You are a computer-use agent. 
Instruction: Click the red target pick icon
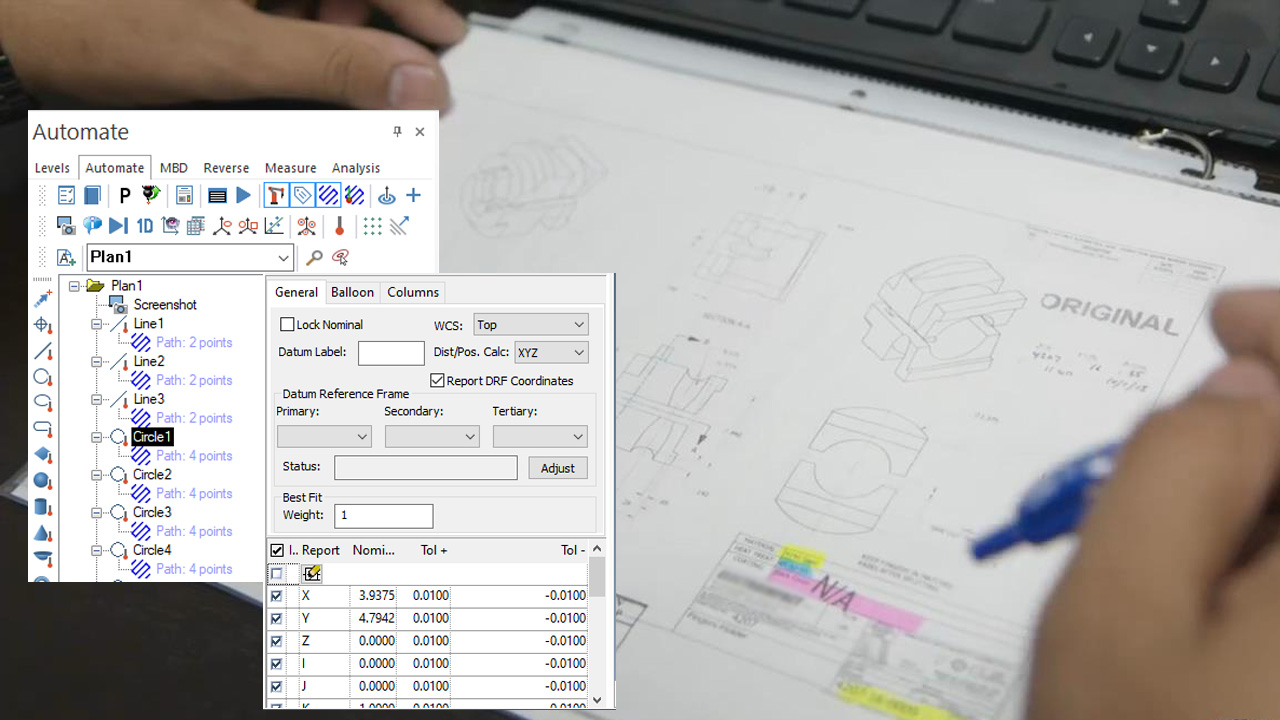click(340, 258)
